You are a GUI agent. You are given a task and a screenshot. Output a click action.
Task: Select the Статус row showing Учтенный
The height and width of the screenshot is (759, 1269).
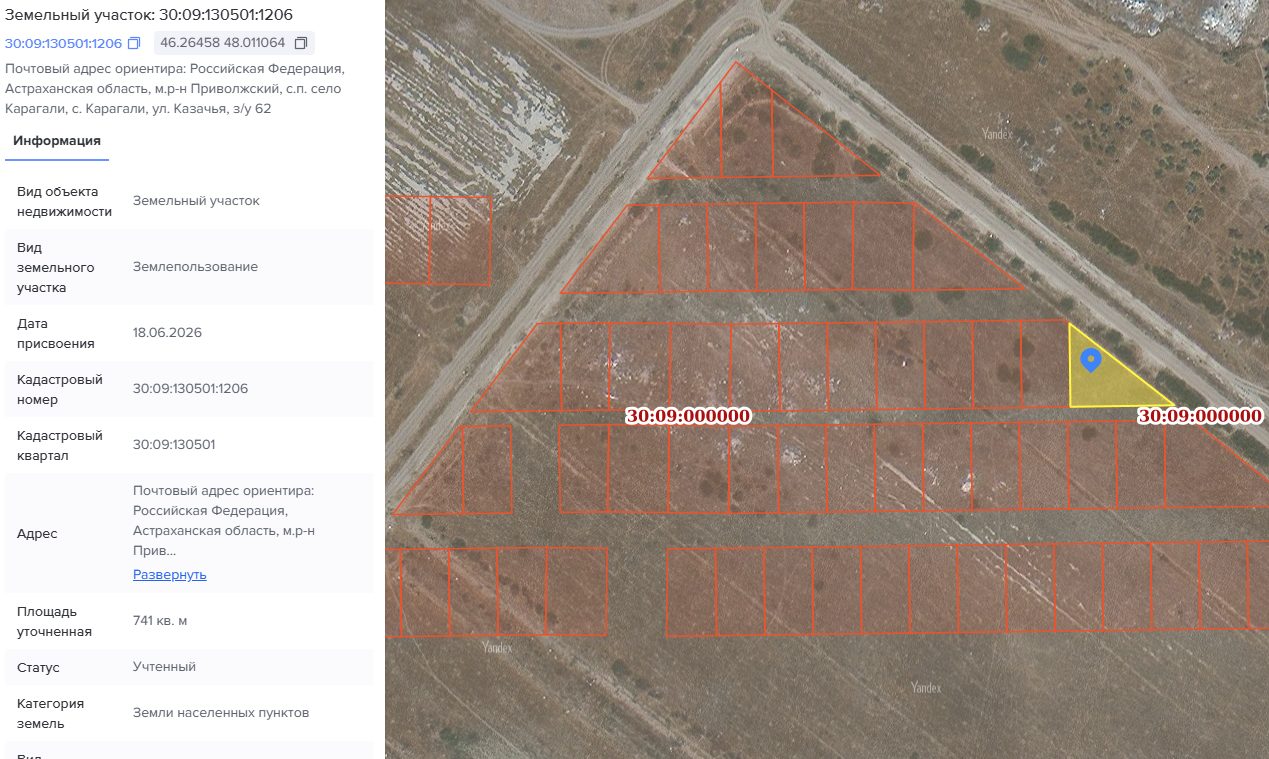pos(189,667)
